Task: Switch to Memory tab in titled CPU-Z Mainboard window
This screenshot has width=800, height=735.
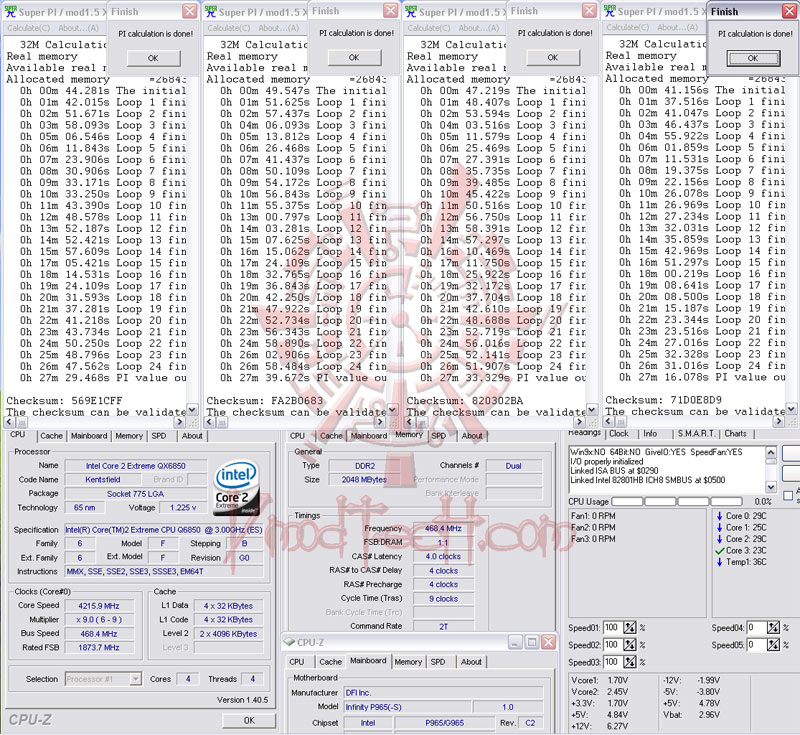Action: 408,662
